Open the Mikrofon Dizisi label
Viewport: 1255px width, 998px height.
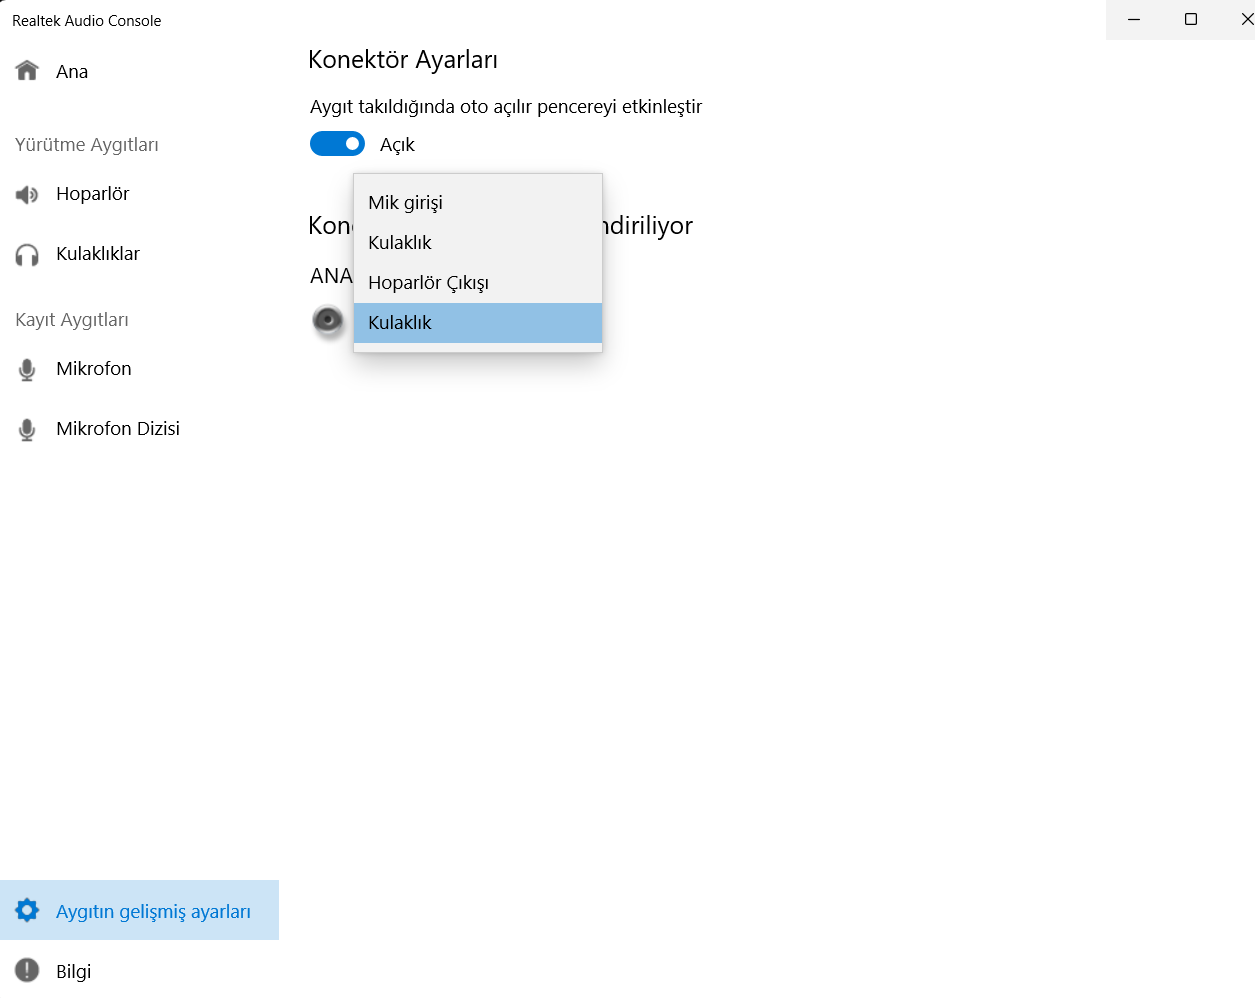[118, 429]
